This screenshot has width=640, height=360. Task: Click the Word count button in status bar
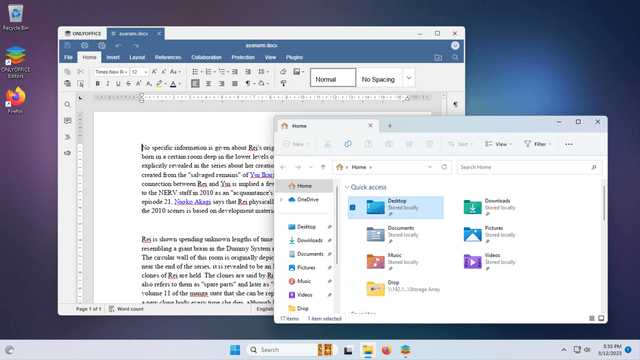pos(126,309)
